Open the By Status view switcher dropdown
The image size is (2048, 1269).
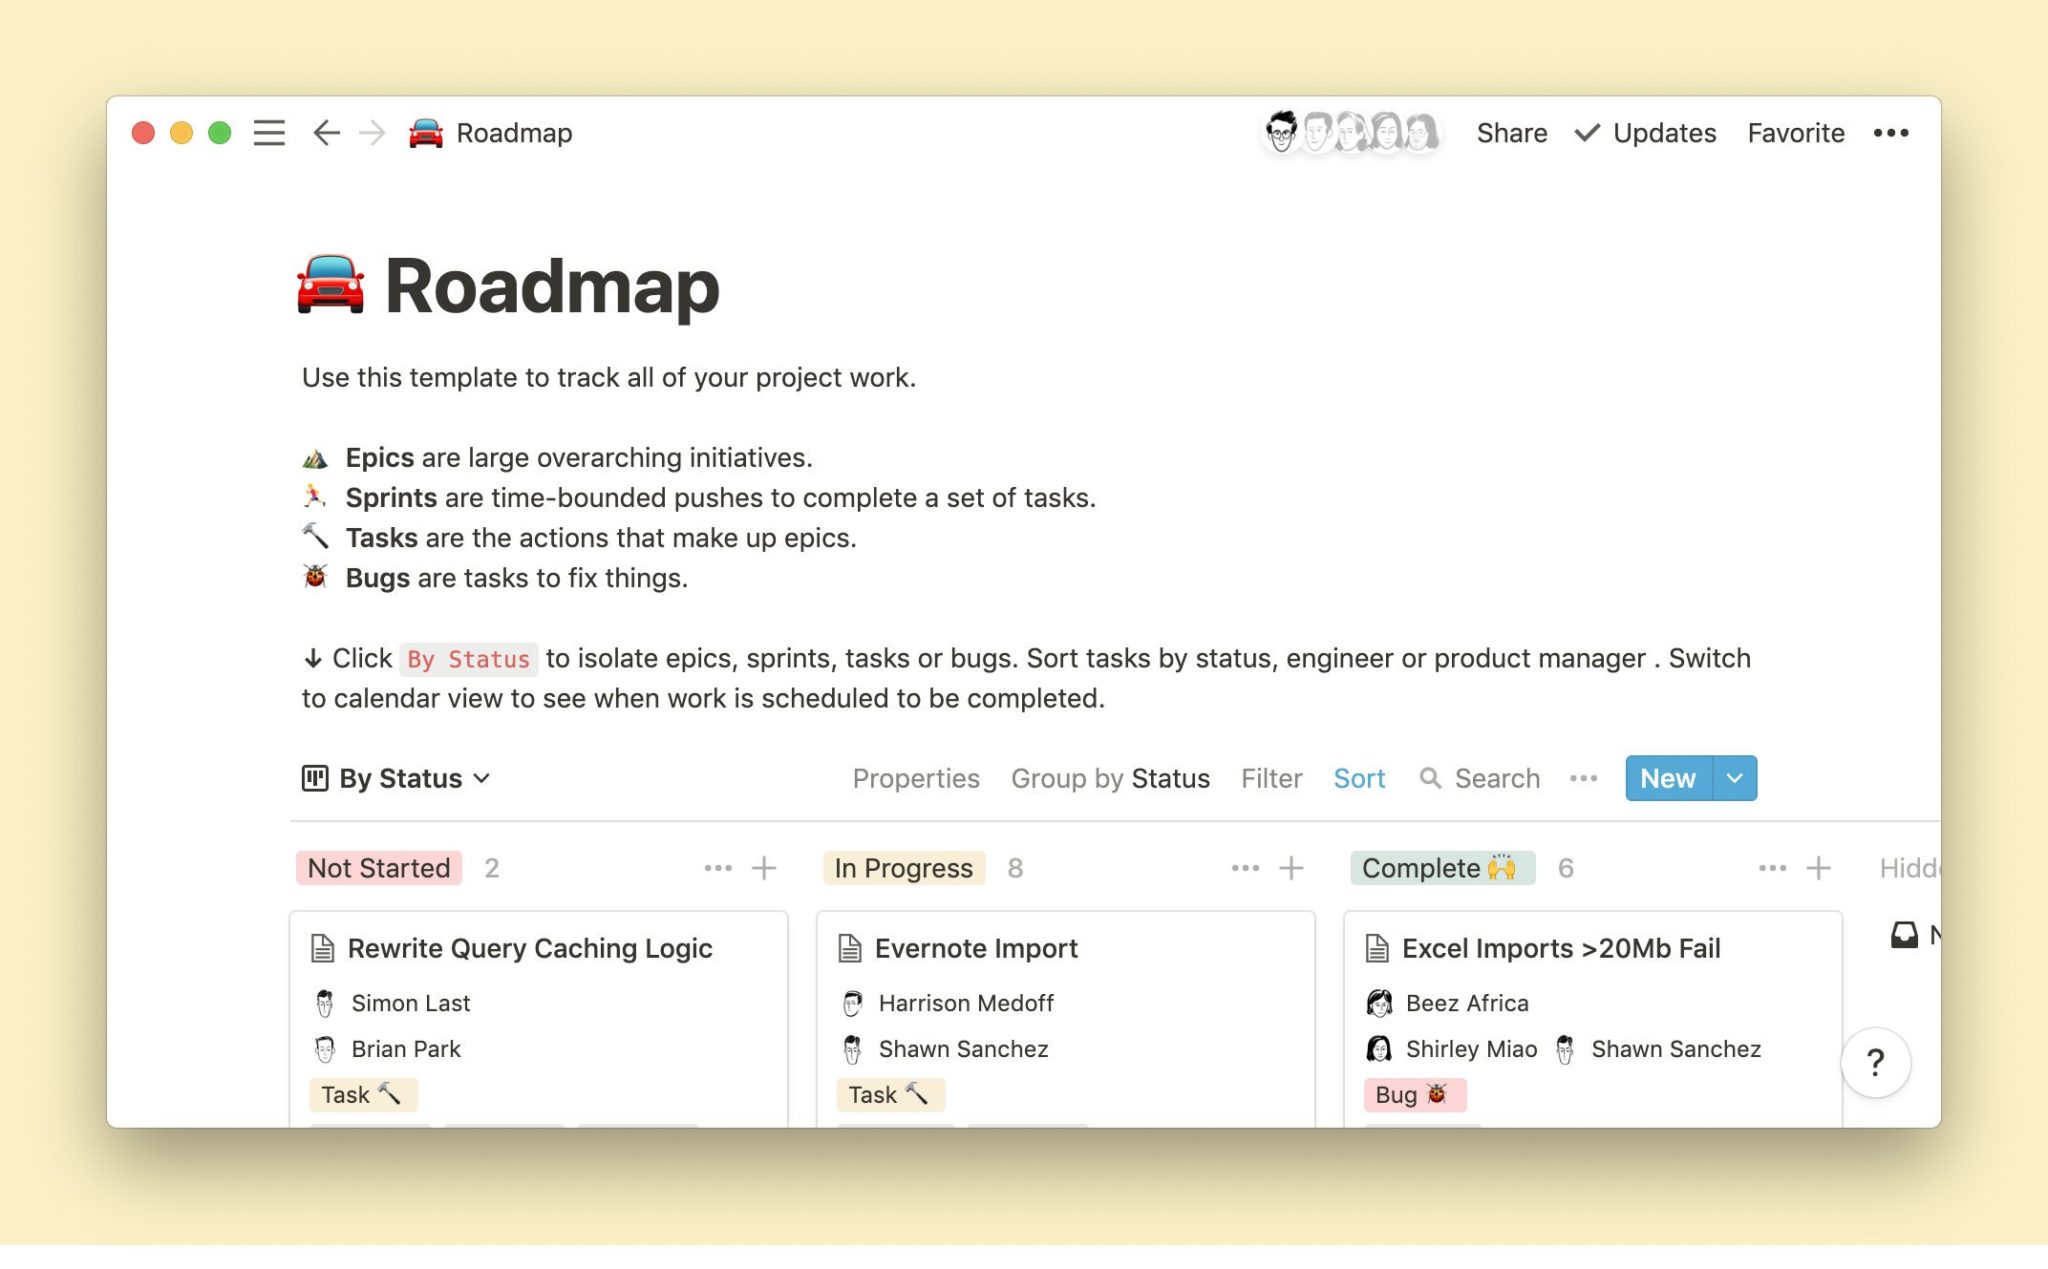(415, 778)
